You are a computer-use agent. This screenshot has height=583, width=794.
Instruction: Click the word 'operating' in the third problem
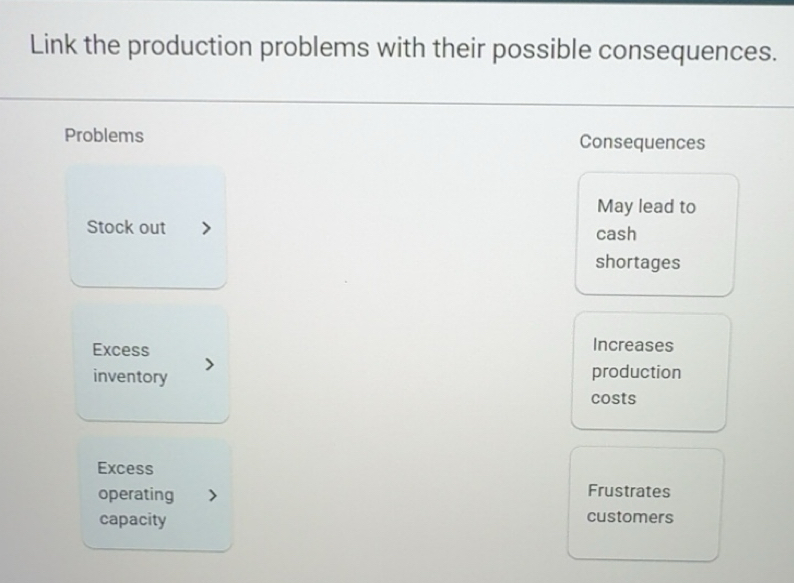135,494
